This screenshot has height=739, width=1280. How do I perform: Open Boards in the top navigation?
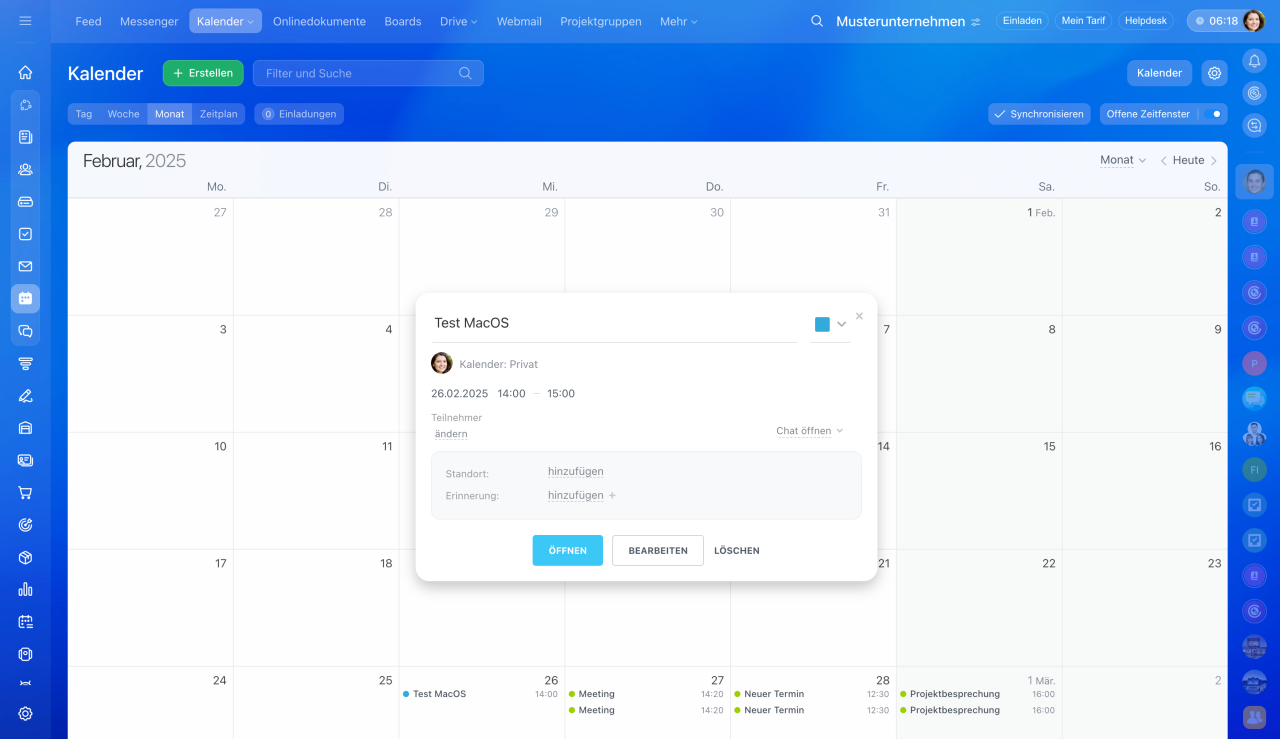403,21
